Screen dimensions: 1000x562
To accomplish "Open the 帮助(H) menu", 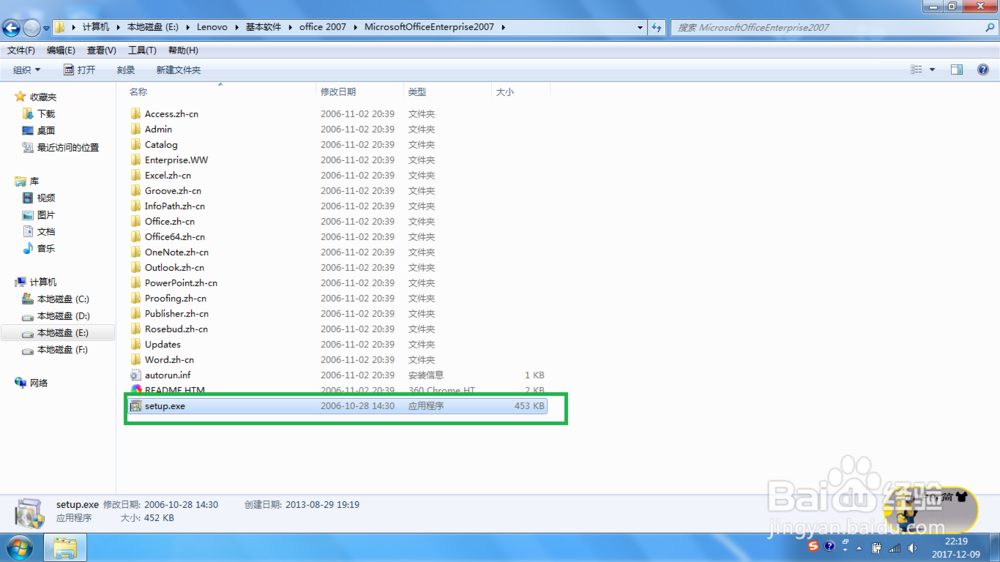I will [183, 50].
